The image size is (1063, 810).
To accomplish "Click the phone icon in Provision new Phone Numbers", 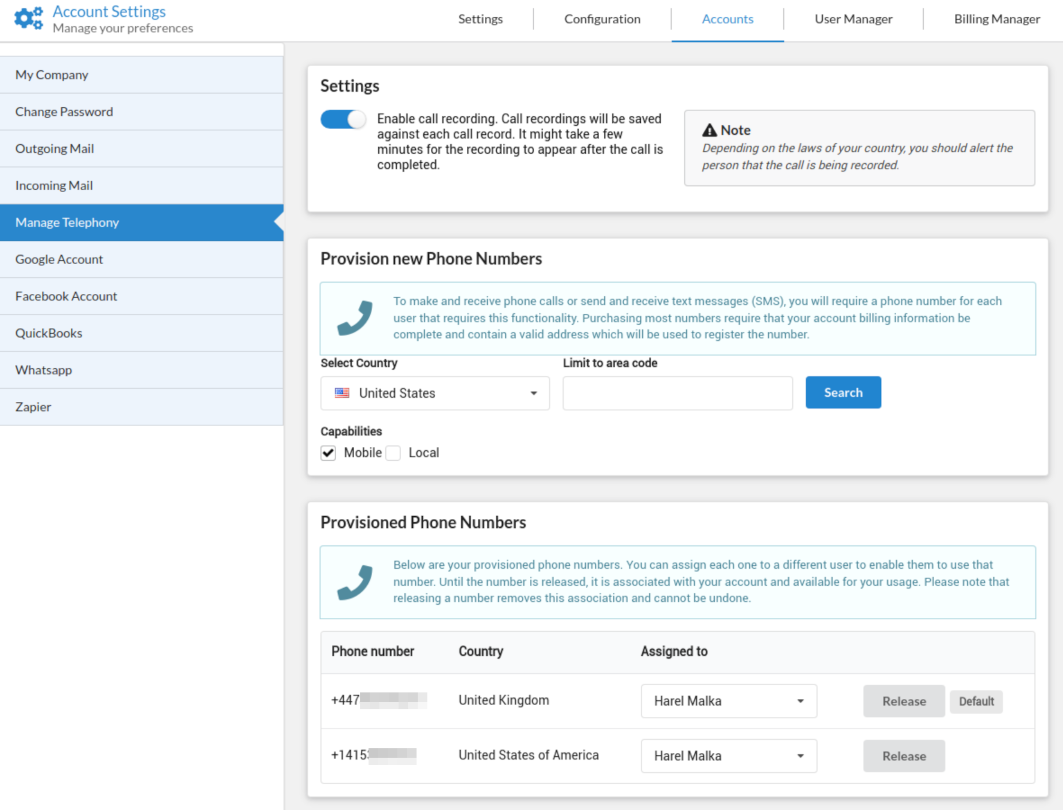I will [354, 318].
